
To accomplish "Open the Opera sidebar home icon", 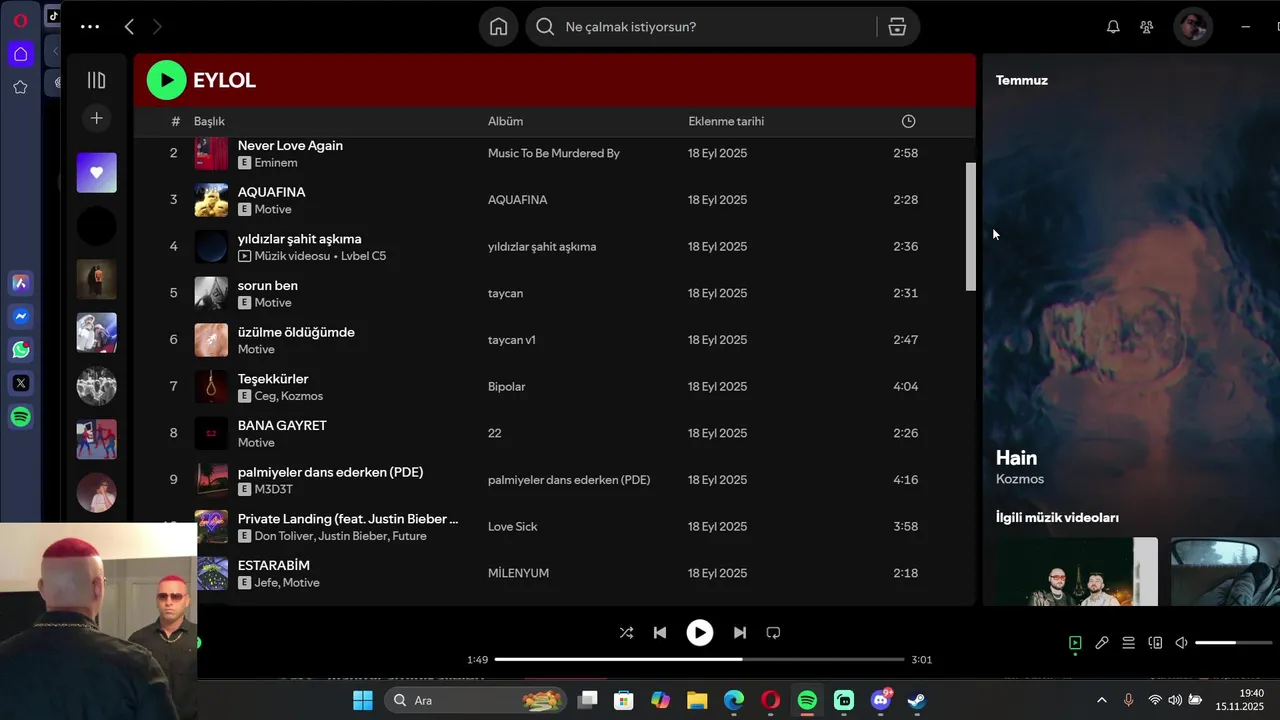I will 20,54.
